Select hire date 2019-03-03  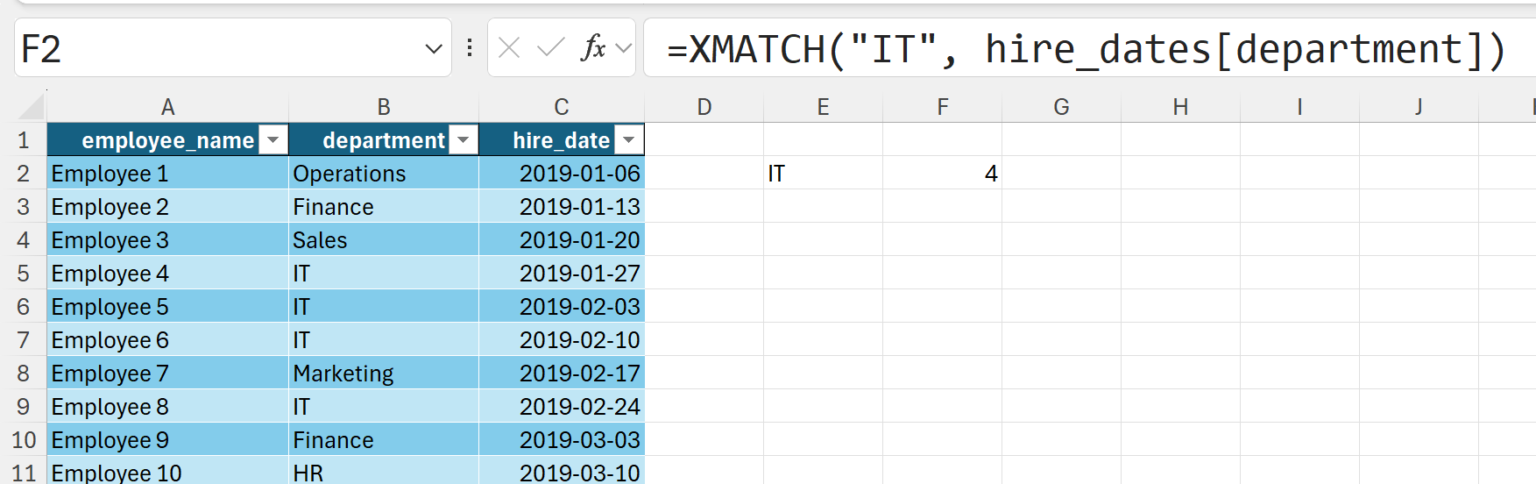(562, 440)
